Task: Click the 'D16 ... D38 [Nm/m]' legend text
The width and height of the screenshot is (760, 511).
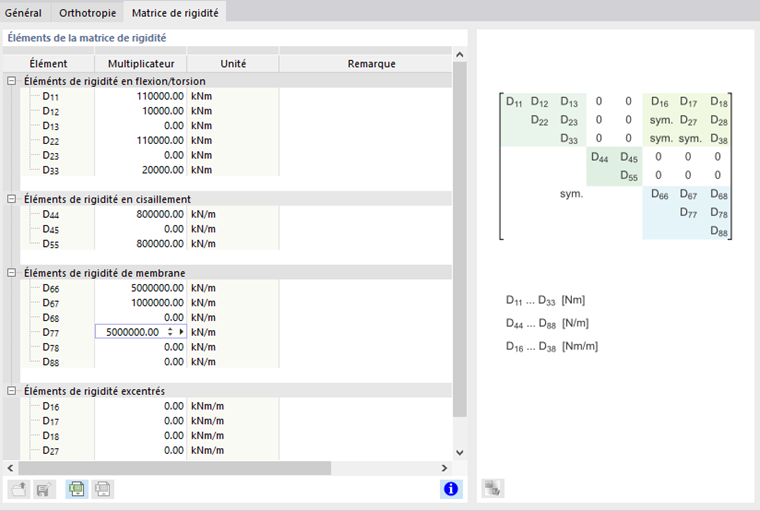Action: pos(552,346)
